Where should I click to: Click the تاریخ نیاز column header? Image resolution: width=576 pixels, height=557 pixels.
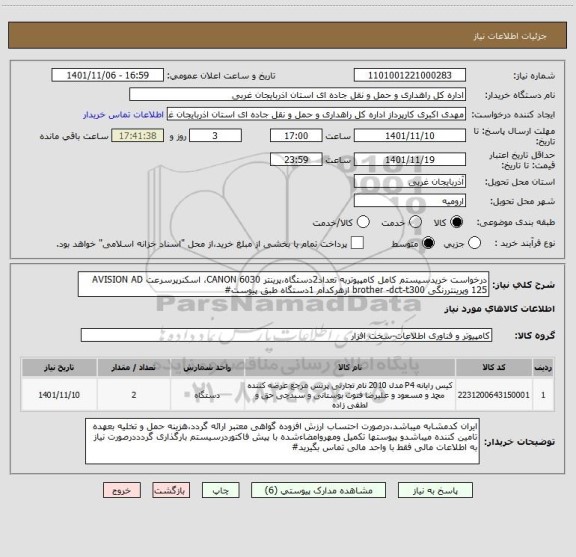click(x=59, y=367)
